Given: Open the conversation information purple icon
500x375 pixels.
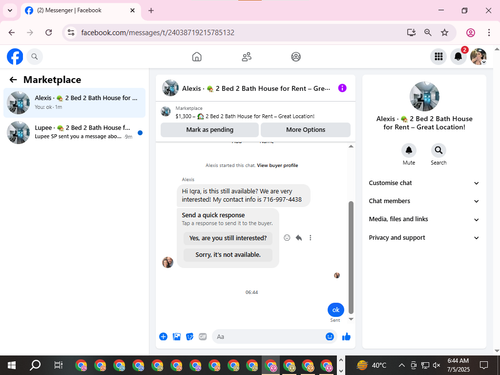Looking at the screenshot, I should (342, 88).
